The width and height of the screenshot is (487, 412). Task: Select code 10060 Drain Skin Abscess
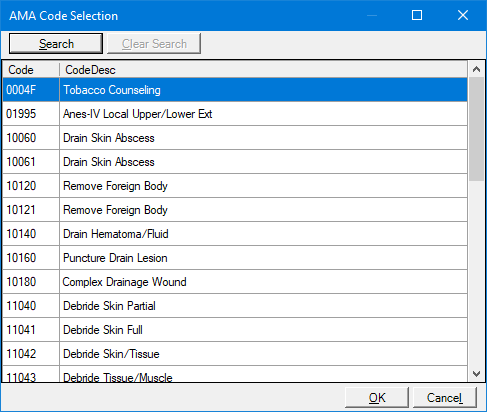(x=235, y=138)
